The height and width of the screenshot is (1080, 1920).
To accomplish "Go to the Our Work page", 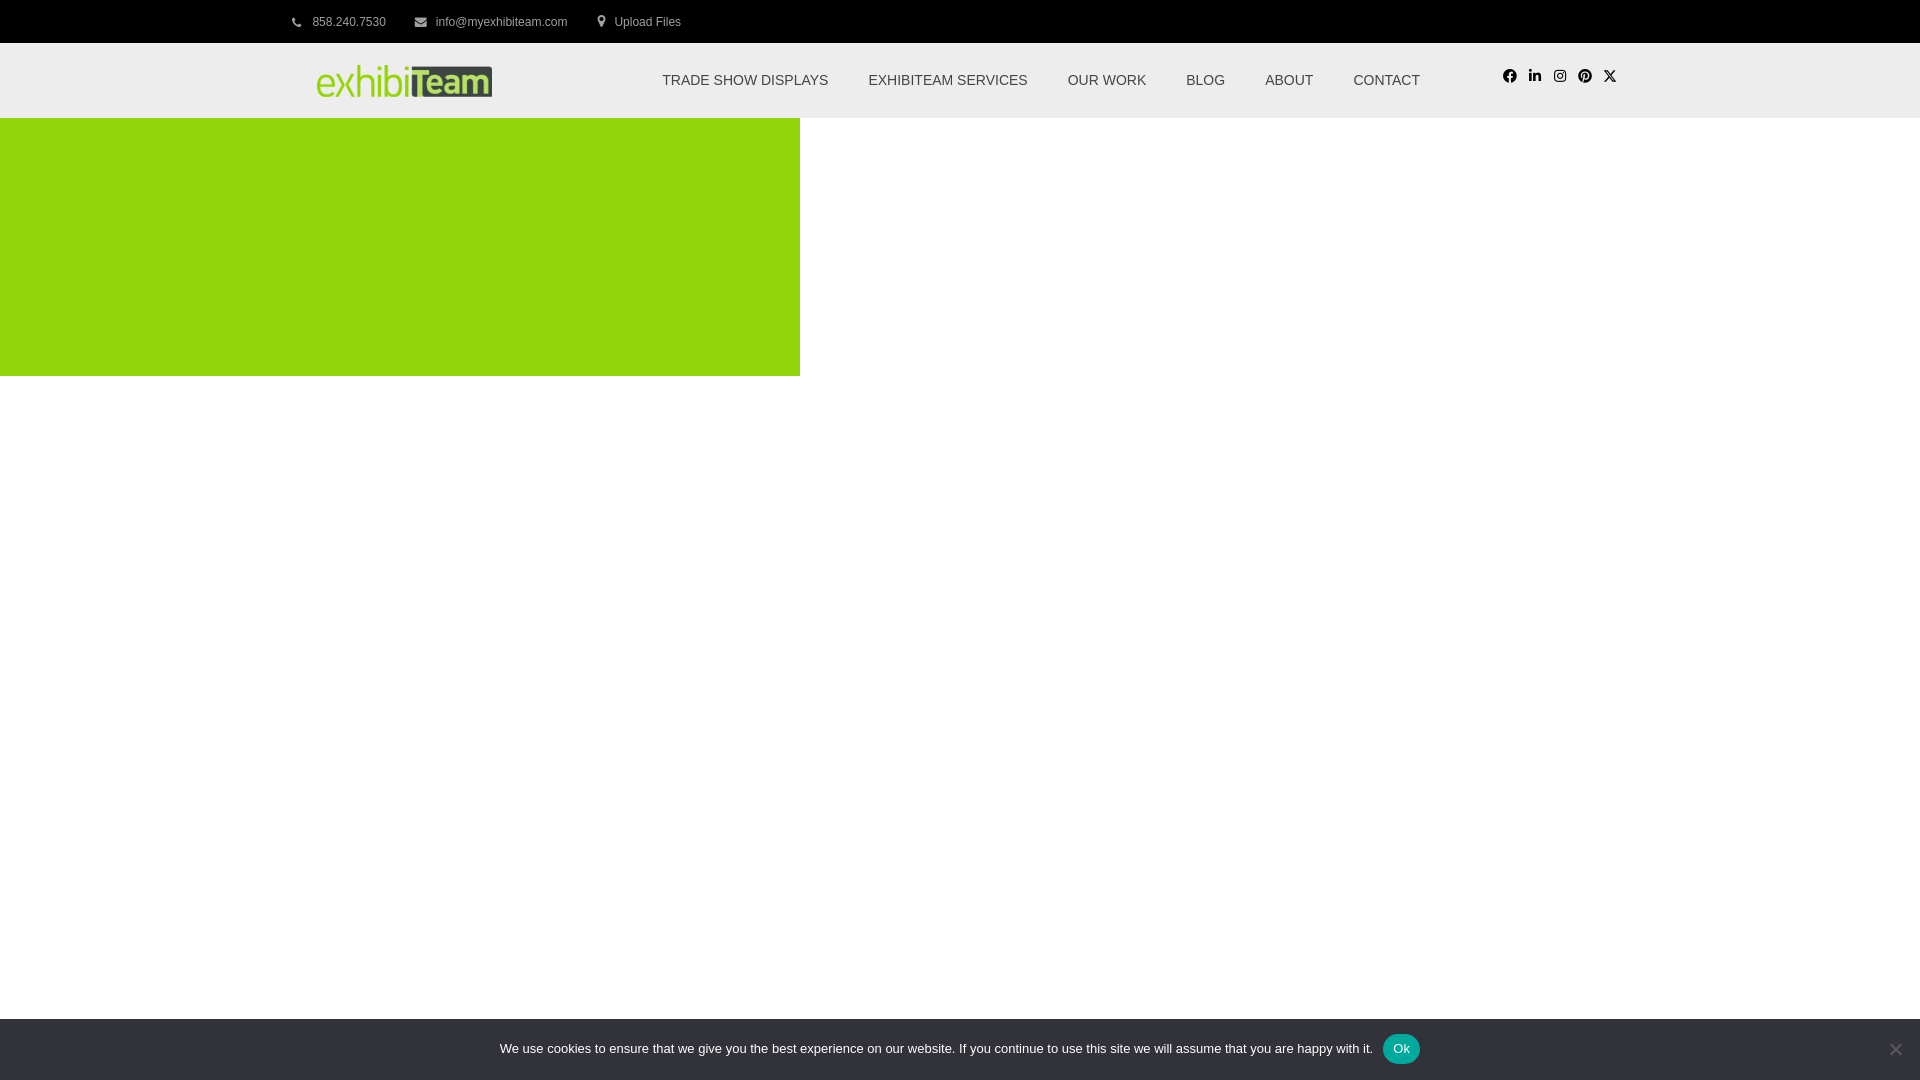I will (x=1106, y=80).
